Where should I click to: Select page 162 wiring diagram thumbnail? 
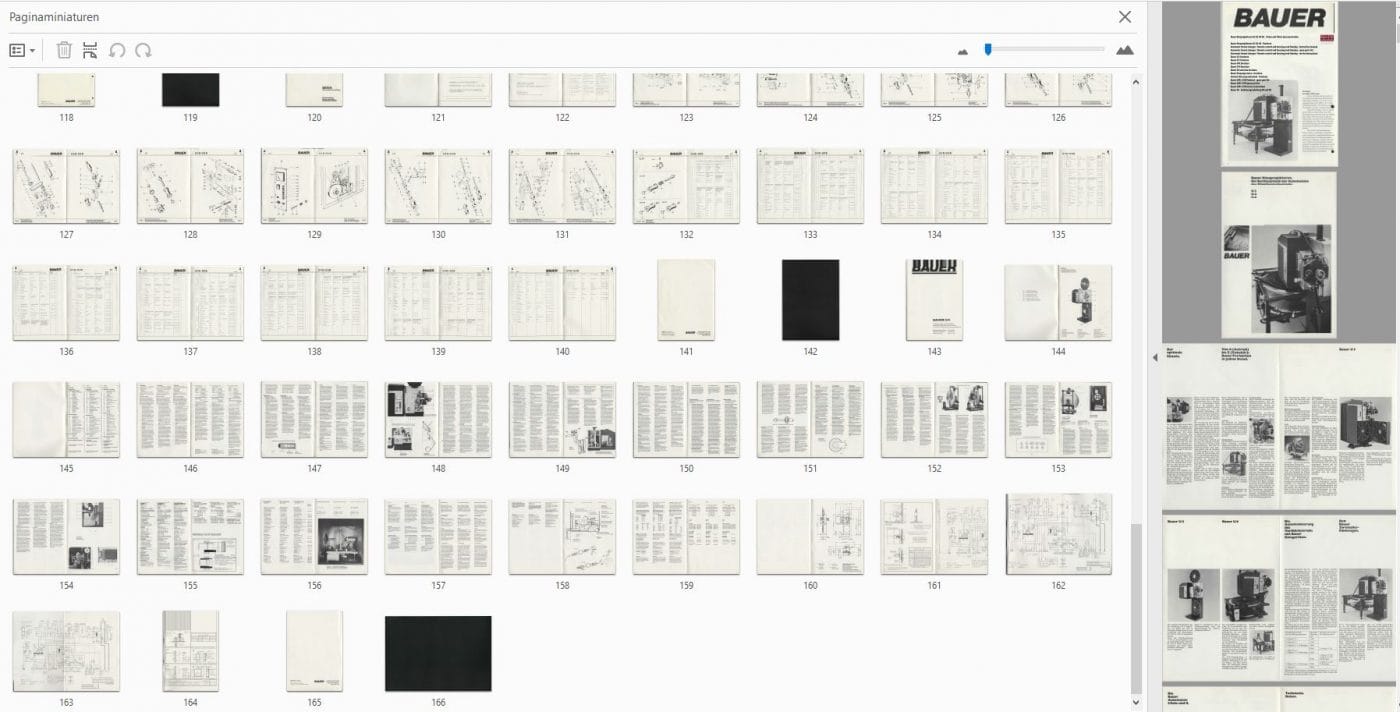[1058, 535]
